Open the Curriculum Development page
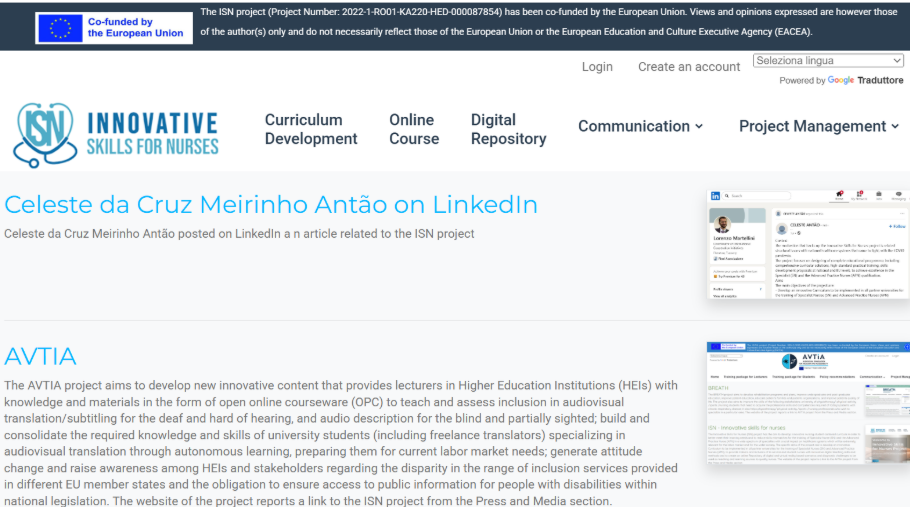The width and height of the screenshot is (910, 507). tap(311, 129)
